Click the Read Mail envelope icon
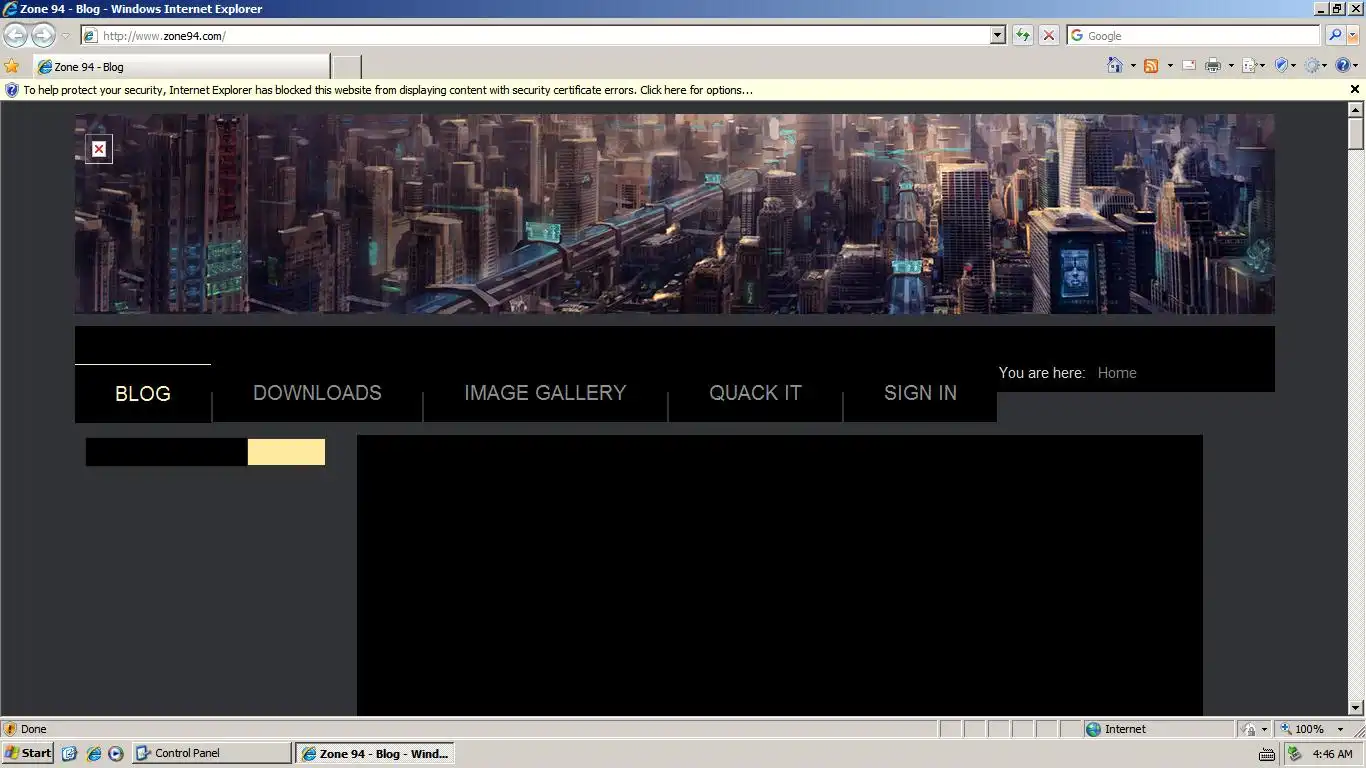The height and width of the screenshot is (768, 1366). 1189,66
